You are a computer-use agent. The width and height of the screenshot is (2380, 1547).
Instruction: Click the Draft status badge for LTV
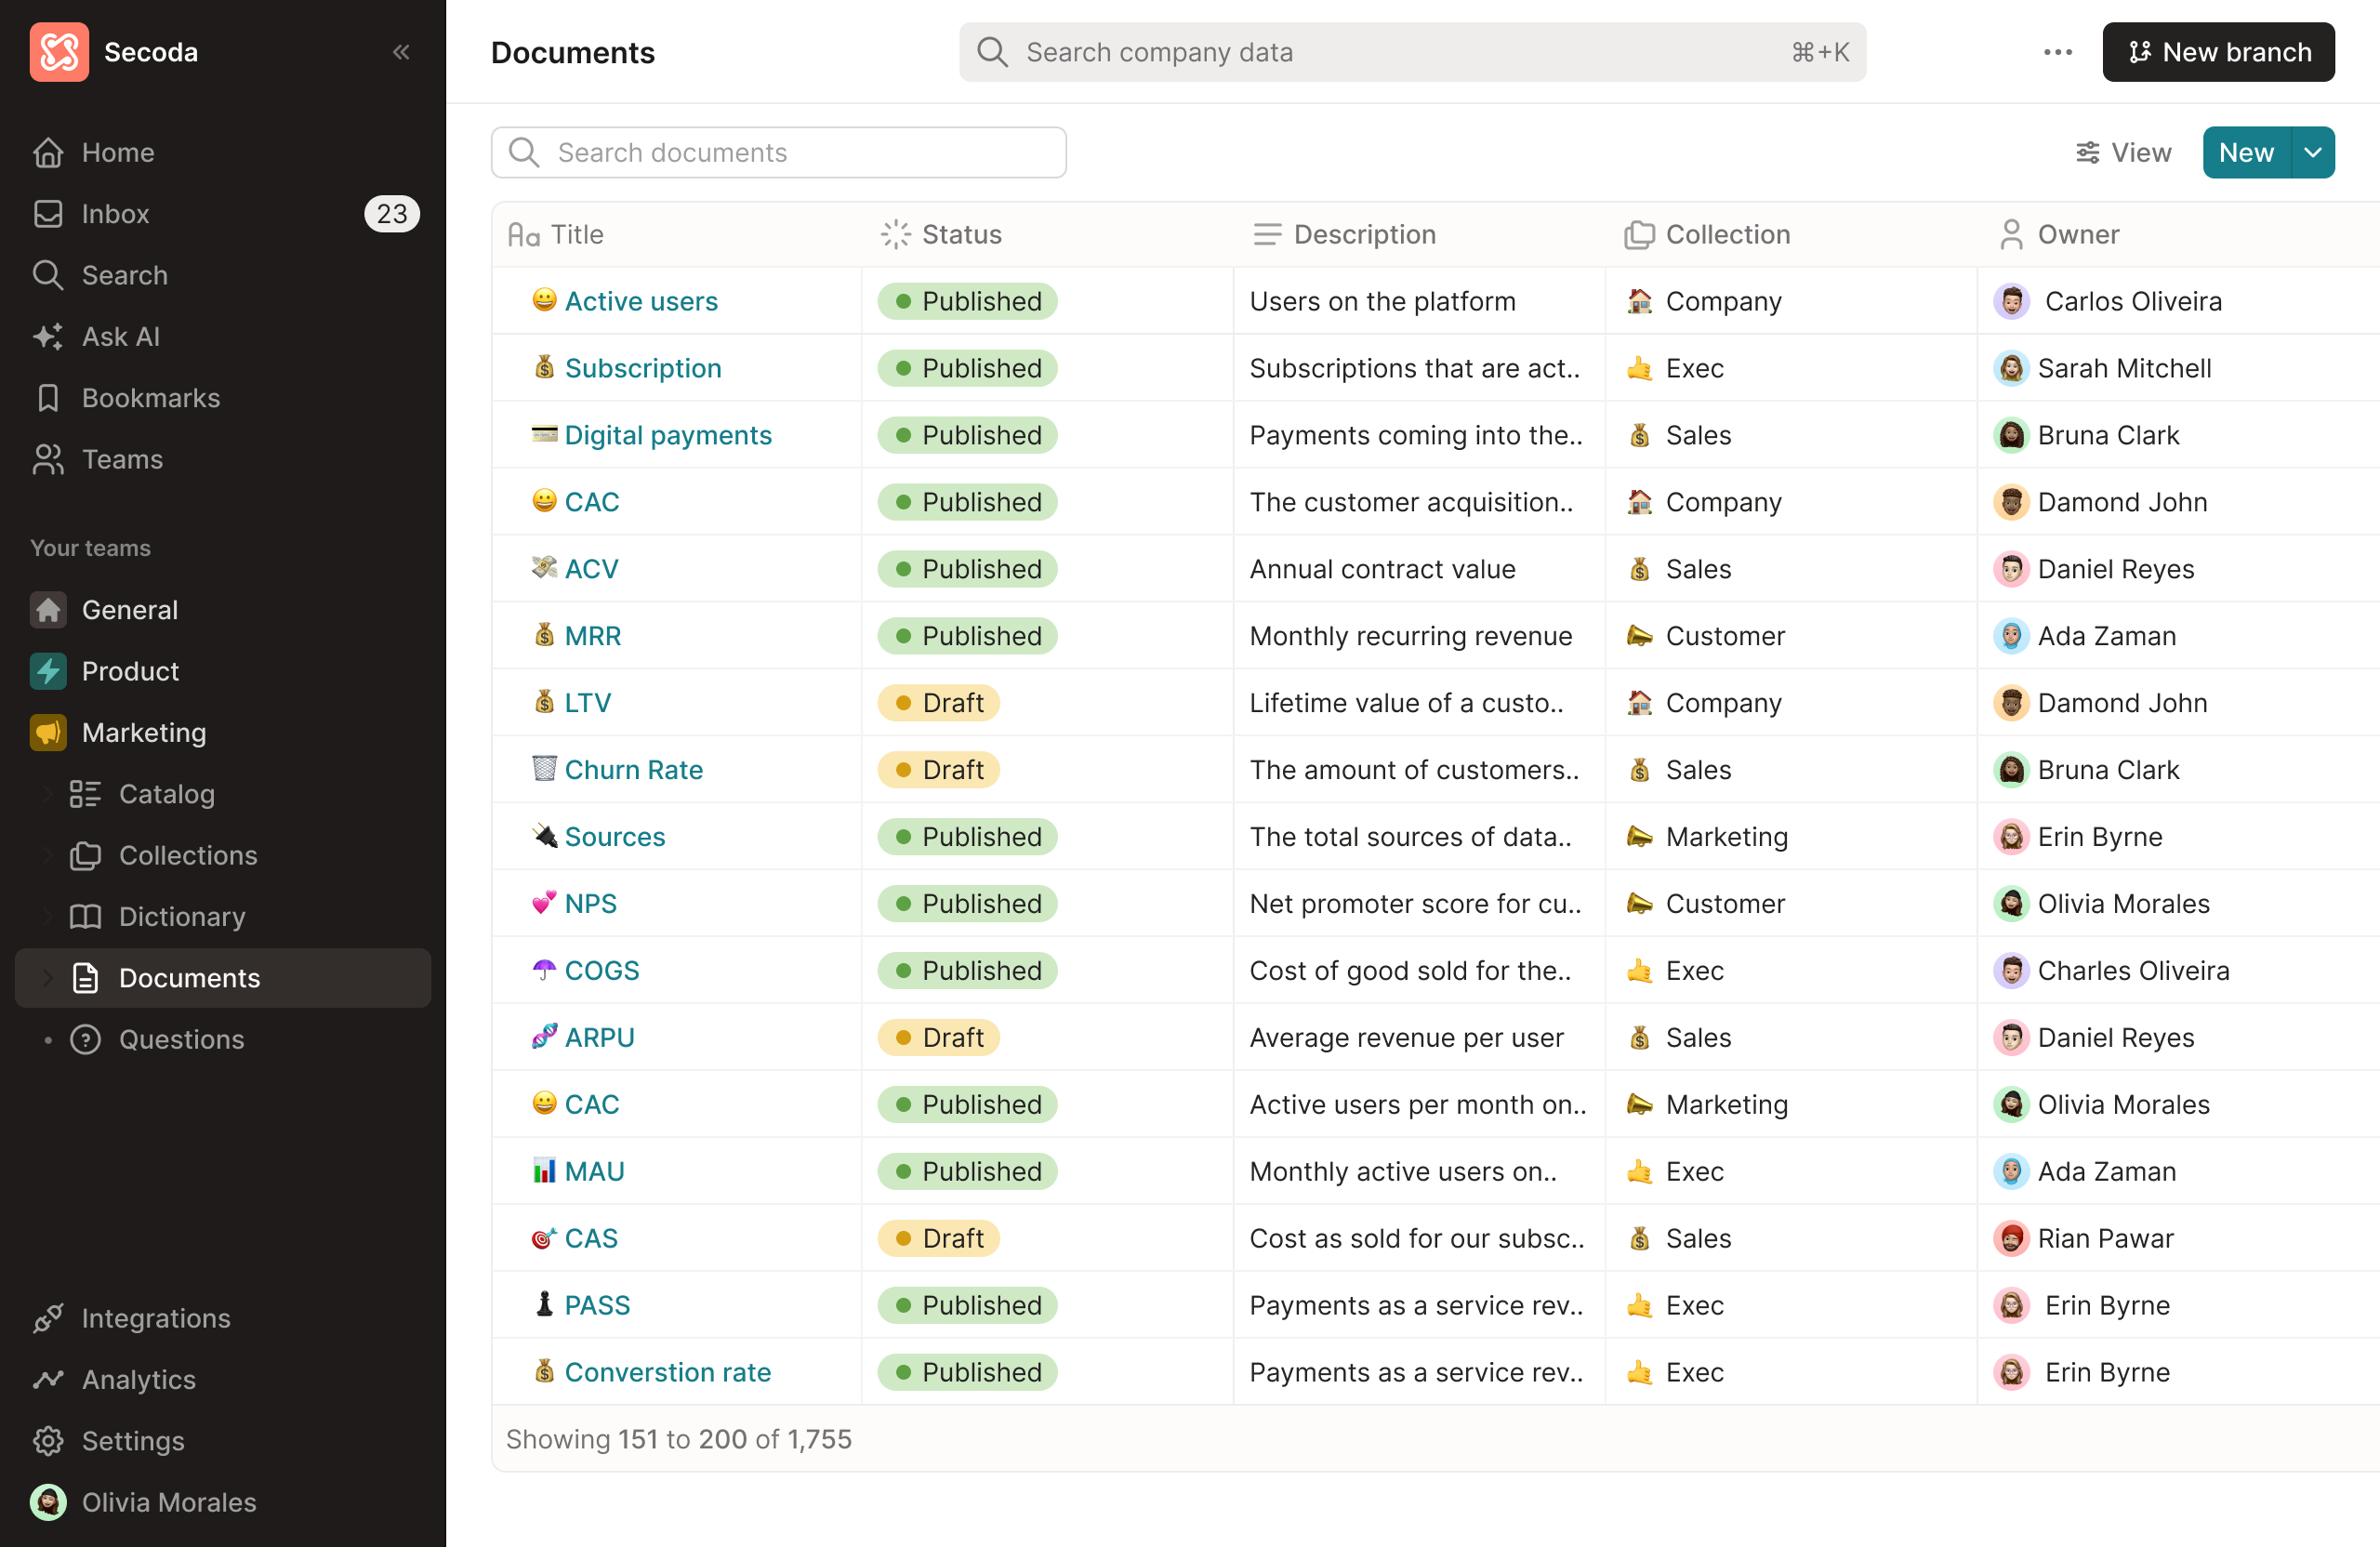[x=938, y=703]
